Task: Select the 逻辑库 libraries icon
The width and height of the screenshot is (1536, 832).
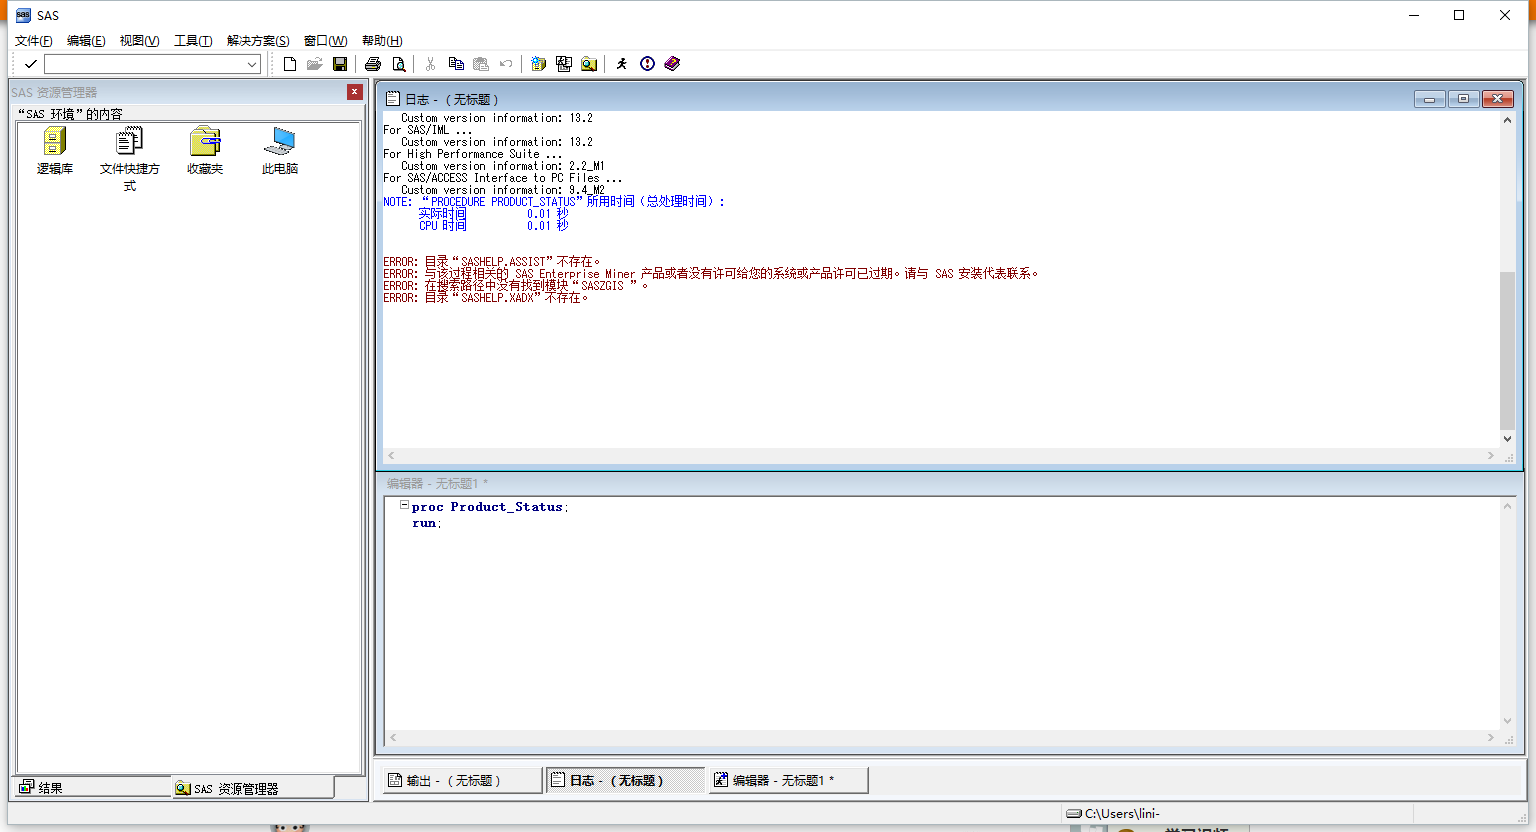Action: [x=55, y=151]
